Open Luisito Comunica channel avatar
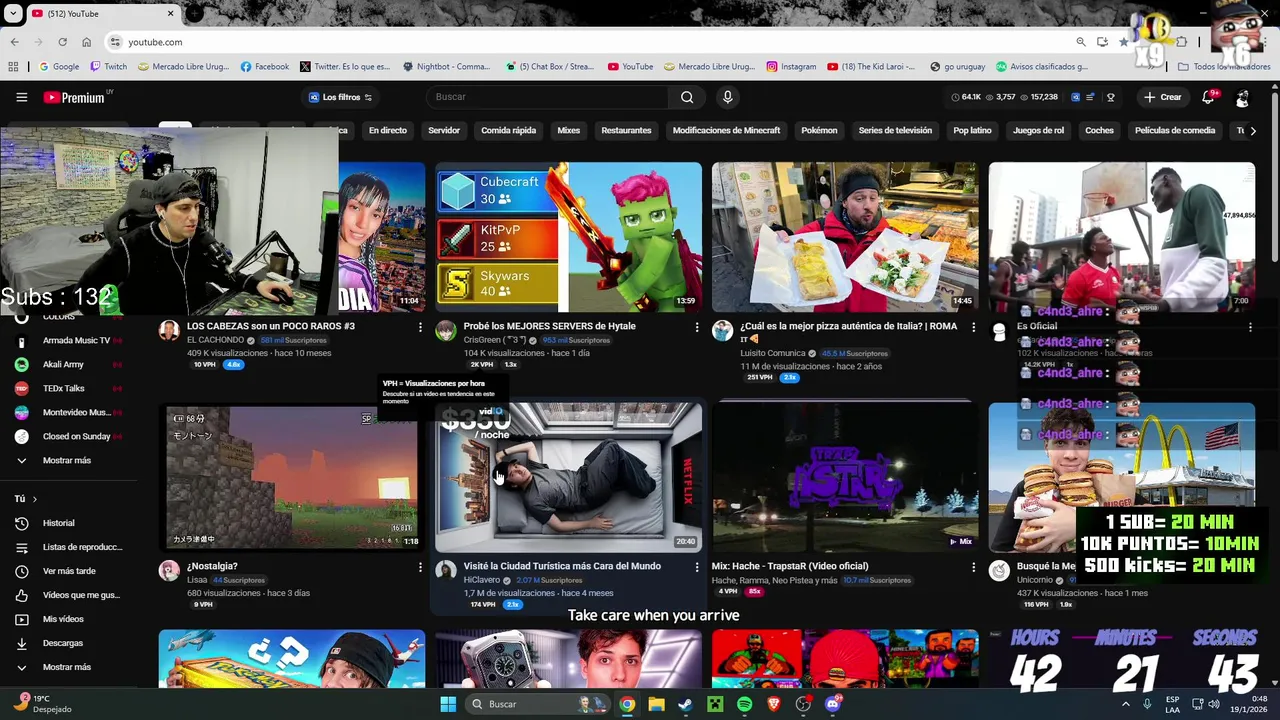Image resolution: width=1280 pixels, height=720 pixels. (x=722, y=331)
